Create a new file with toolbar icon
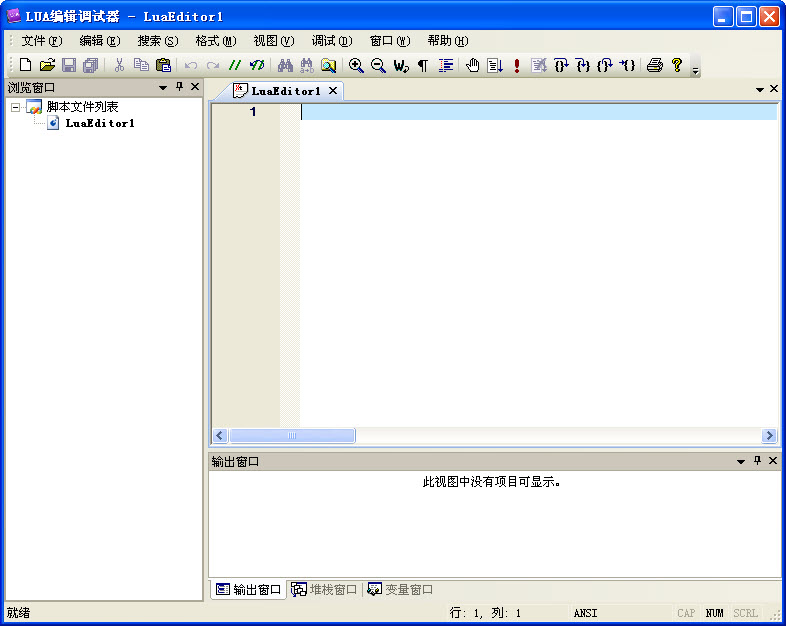 [25, 65]
